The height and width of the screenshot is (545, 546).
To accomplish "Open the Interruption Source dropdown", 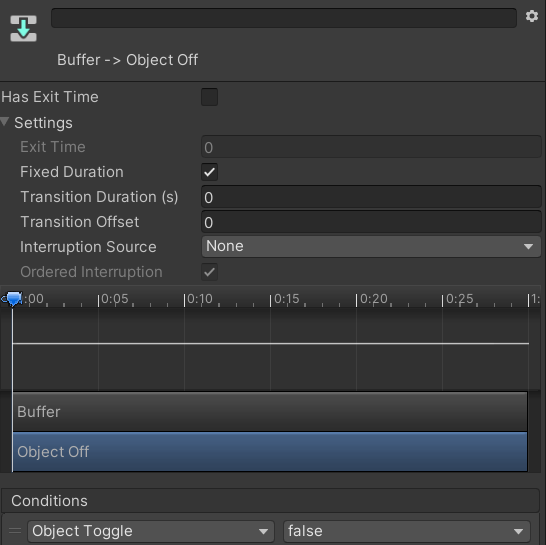I will coord(371,247).
